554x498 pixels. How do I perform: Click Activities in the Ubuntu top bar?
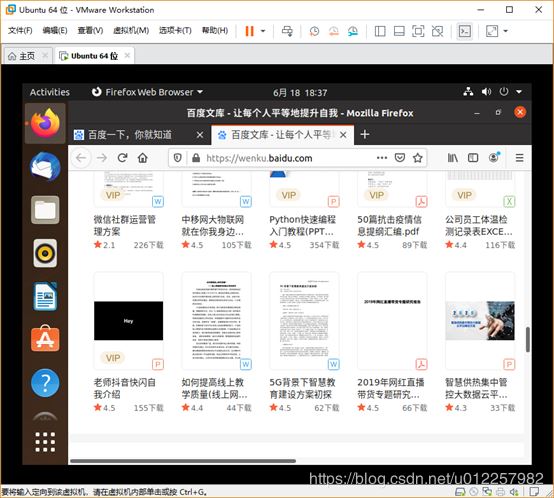[x=49, y=92]
